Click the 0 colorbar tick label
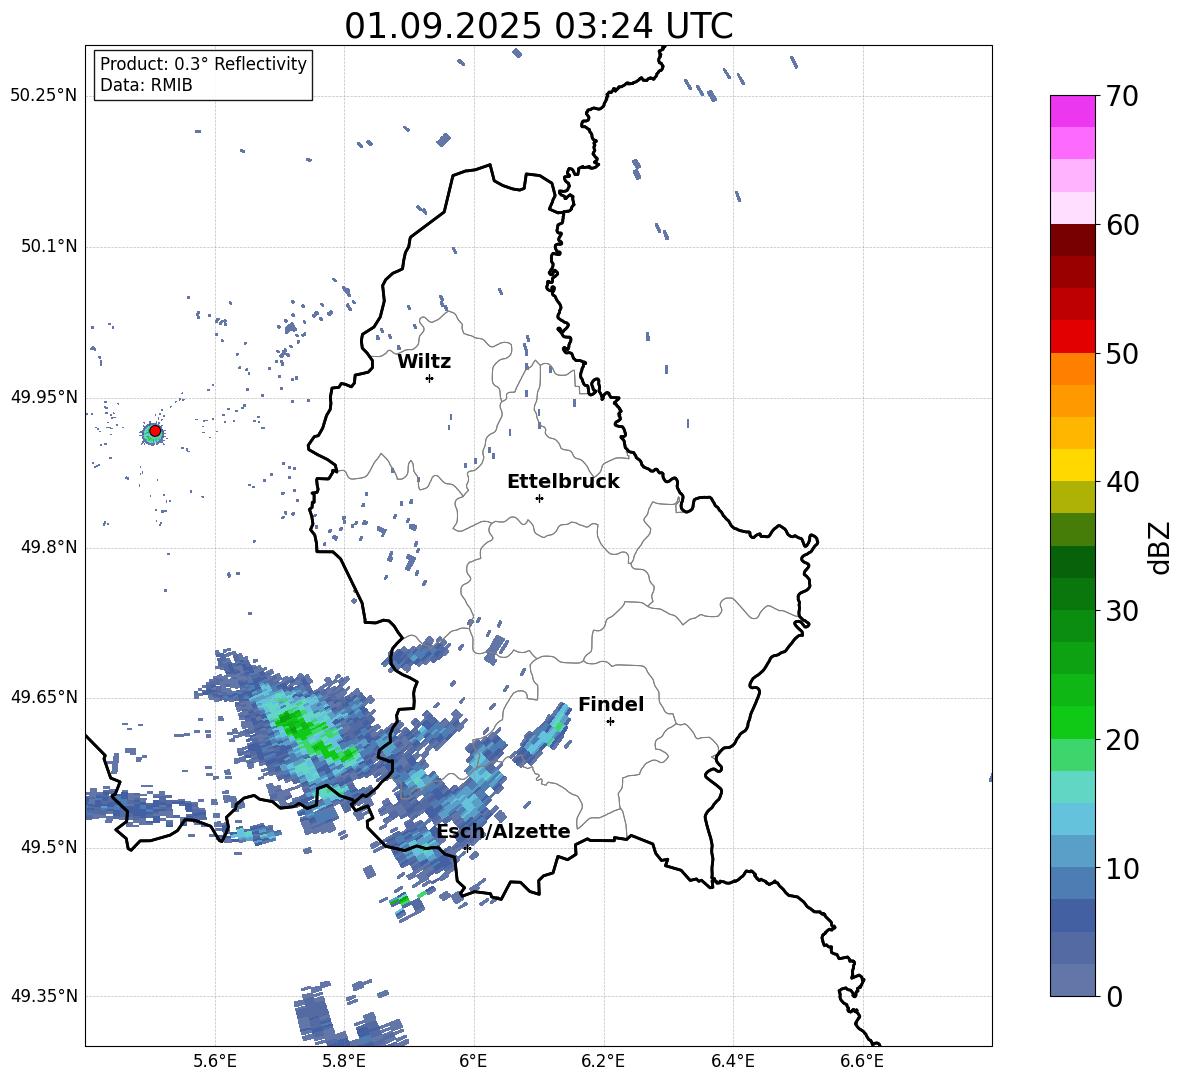The height and width of the screenshot is (1081, 1184). (1114, 996)
